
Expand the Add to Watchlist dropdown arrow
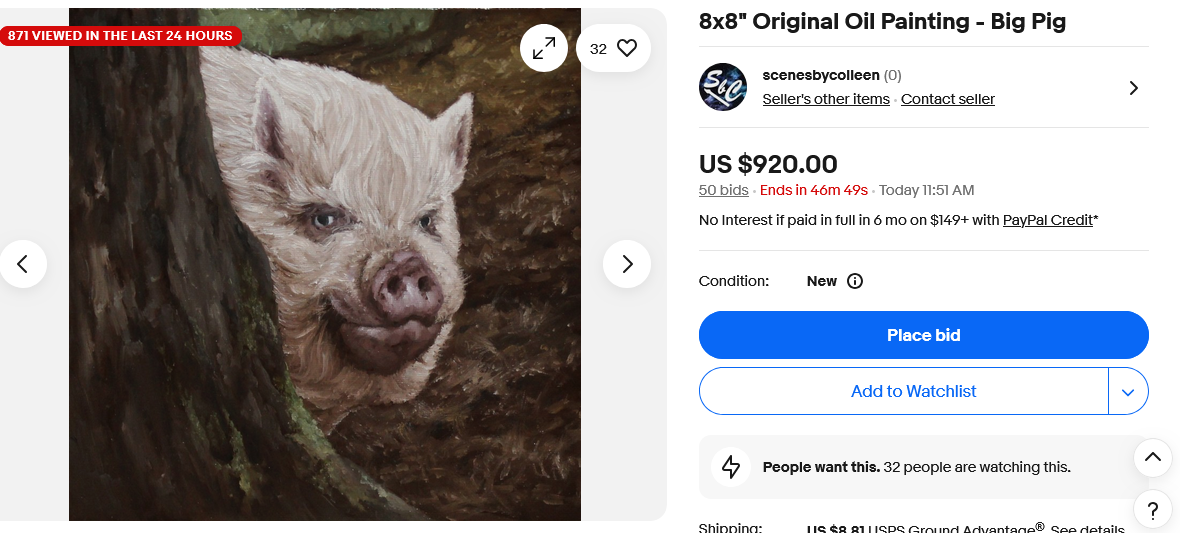[1128, 391]
